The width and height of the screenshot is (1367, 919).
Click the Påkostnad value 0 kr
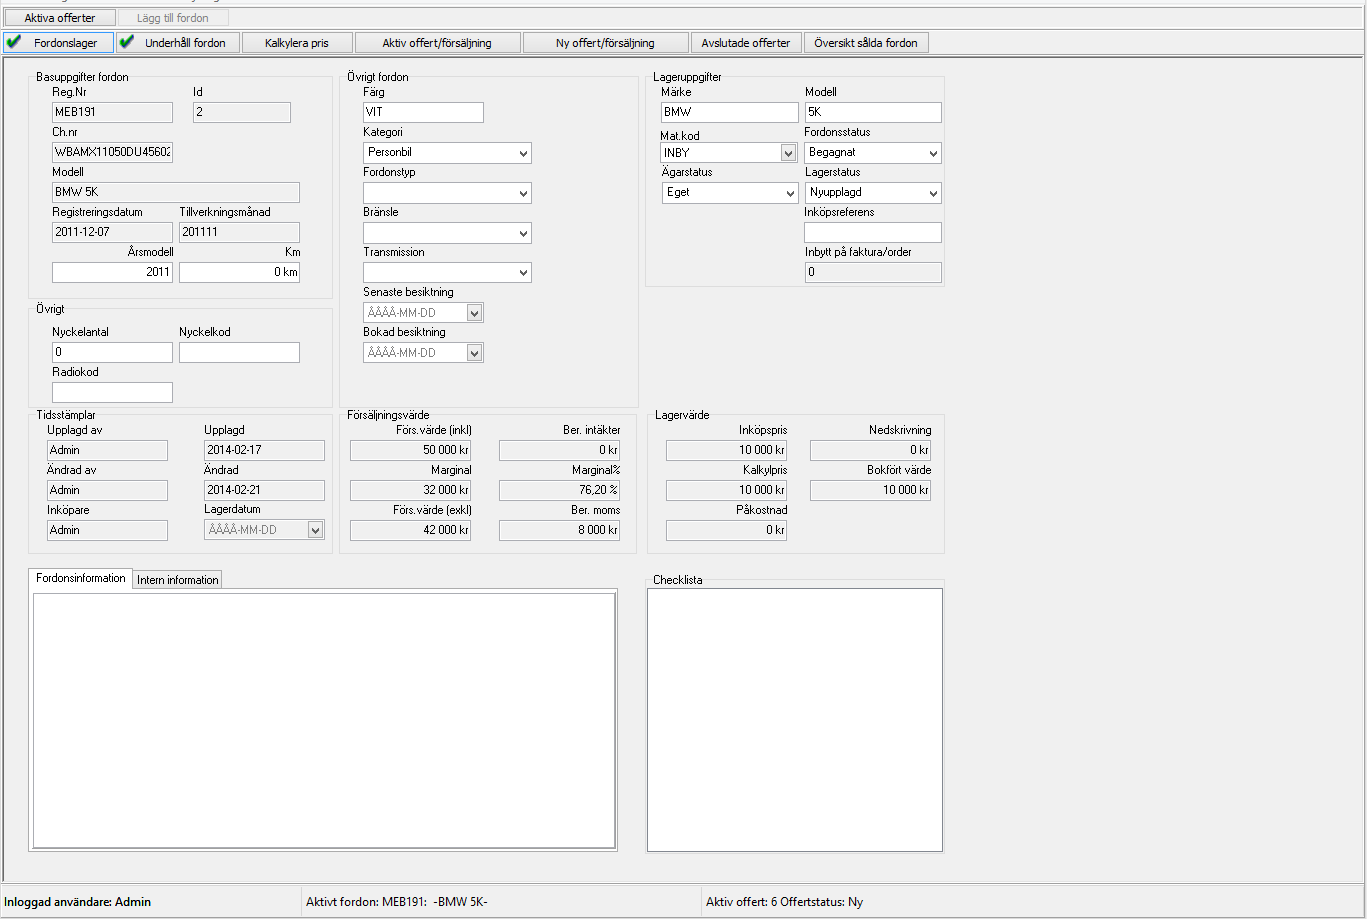pos(726,530)
